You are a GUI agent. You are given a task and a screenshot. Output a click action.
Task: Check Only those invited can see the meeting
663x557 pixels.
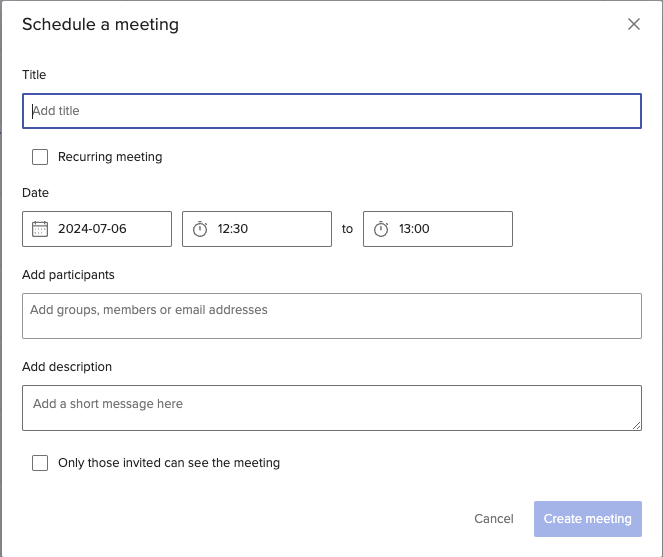(x=40, y=463)
